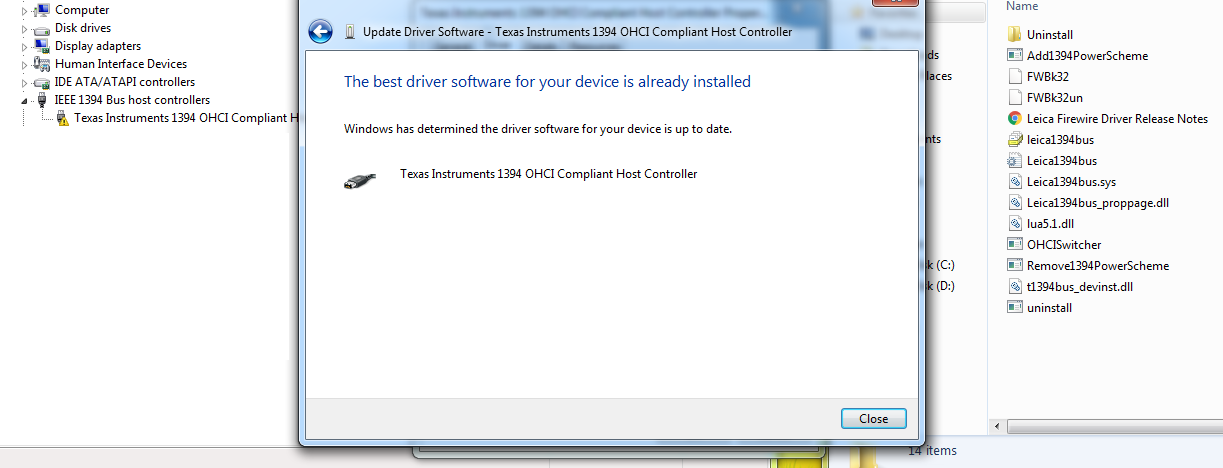
Task: Click the Add1394PowerScheme file name
Action: click(x=1087, y=56)
